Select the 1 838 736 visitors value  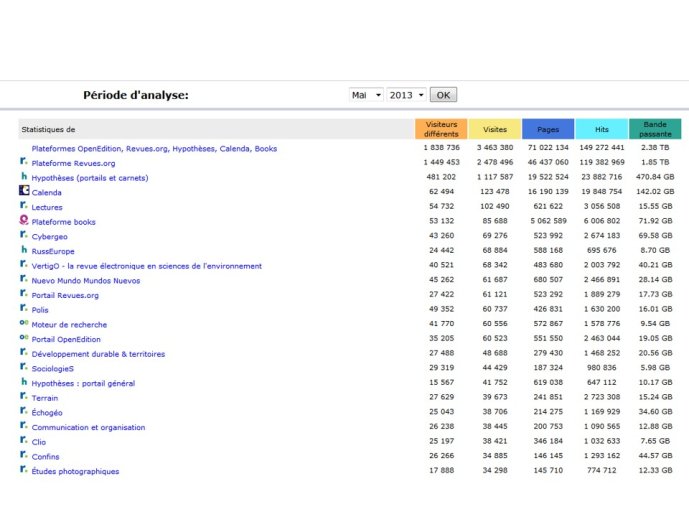(x=441, y=148)
